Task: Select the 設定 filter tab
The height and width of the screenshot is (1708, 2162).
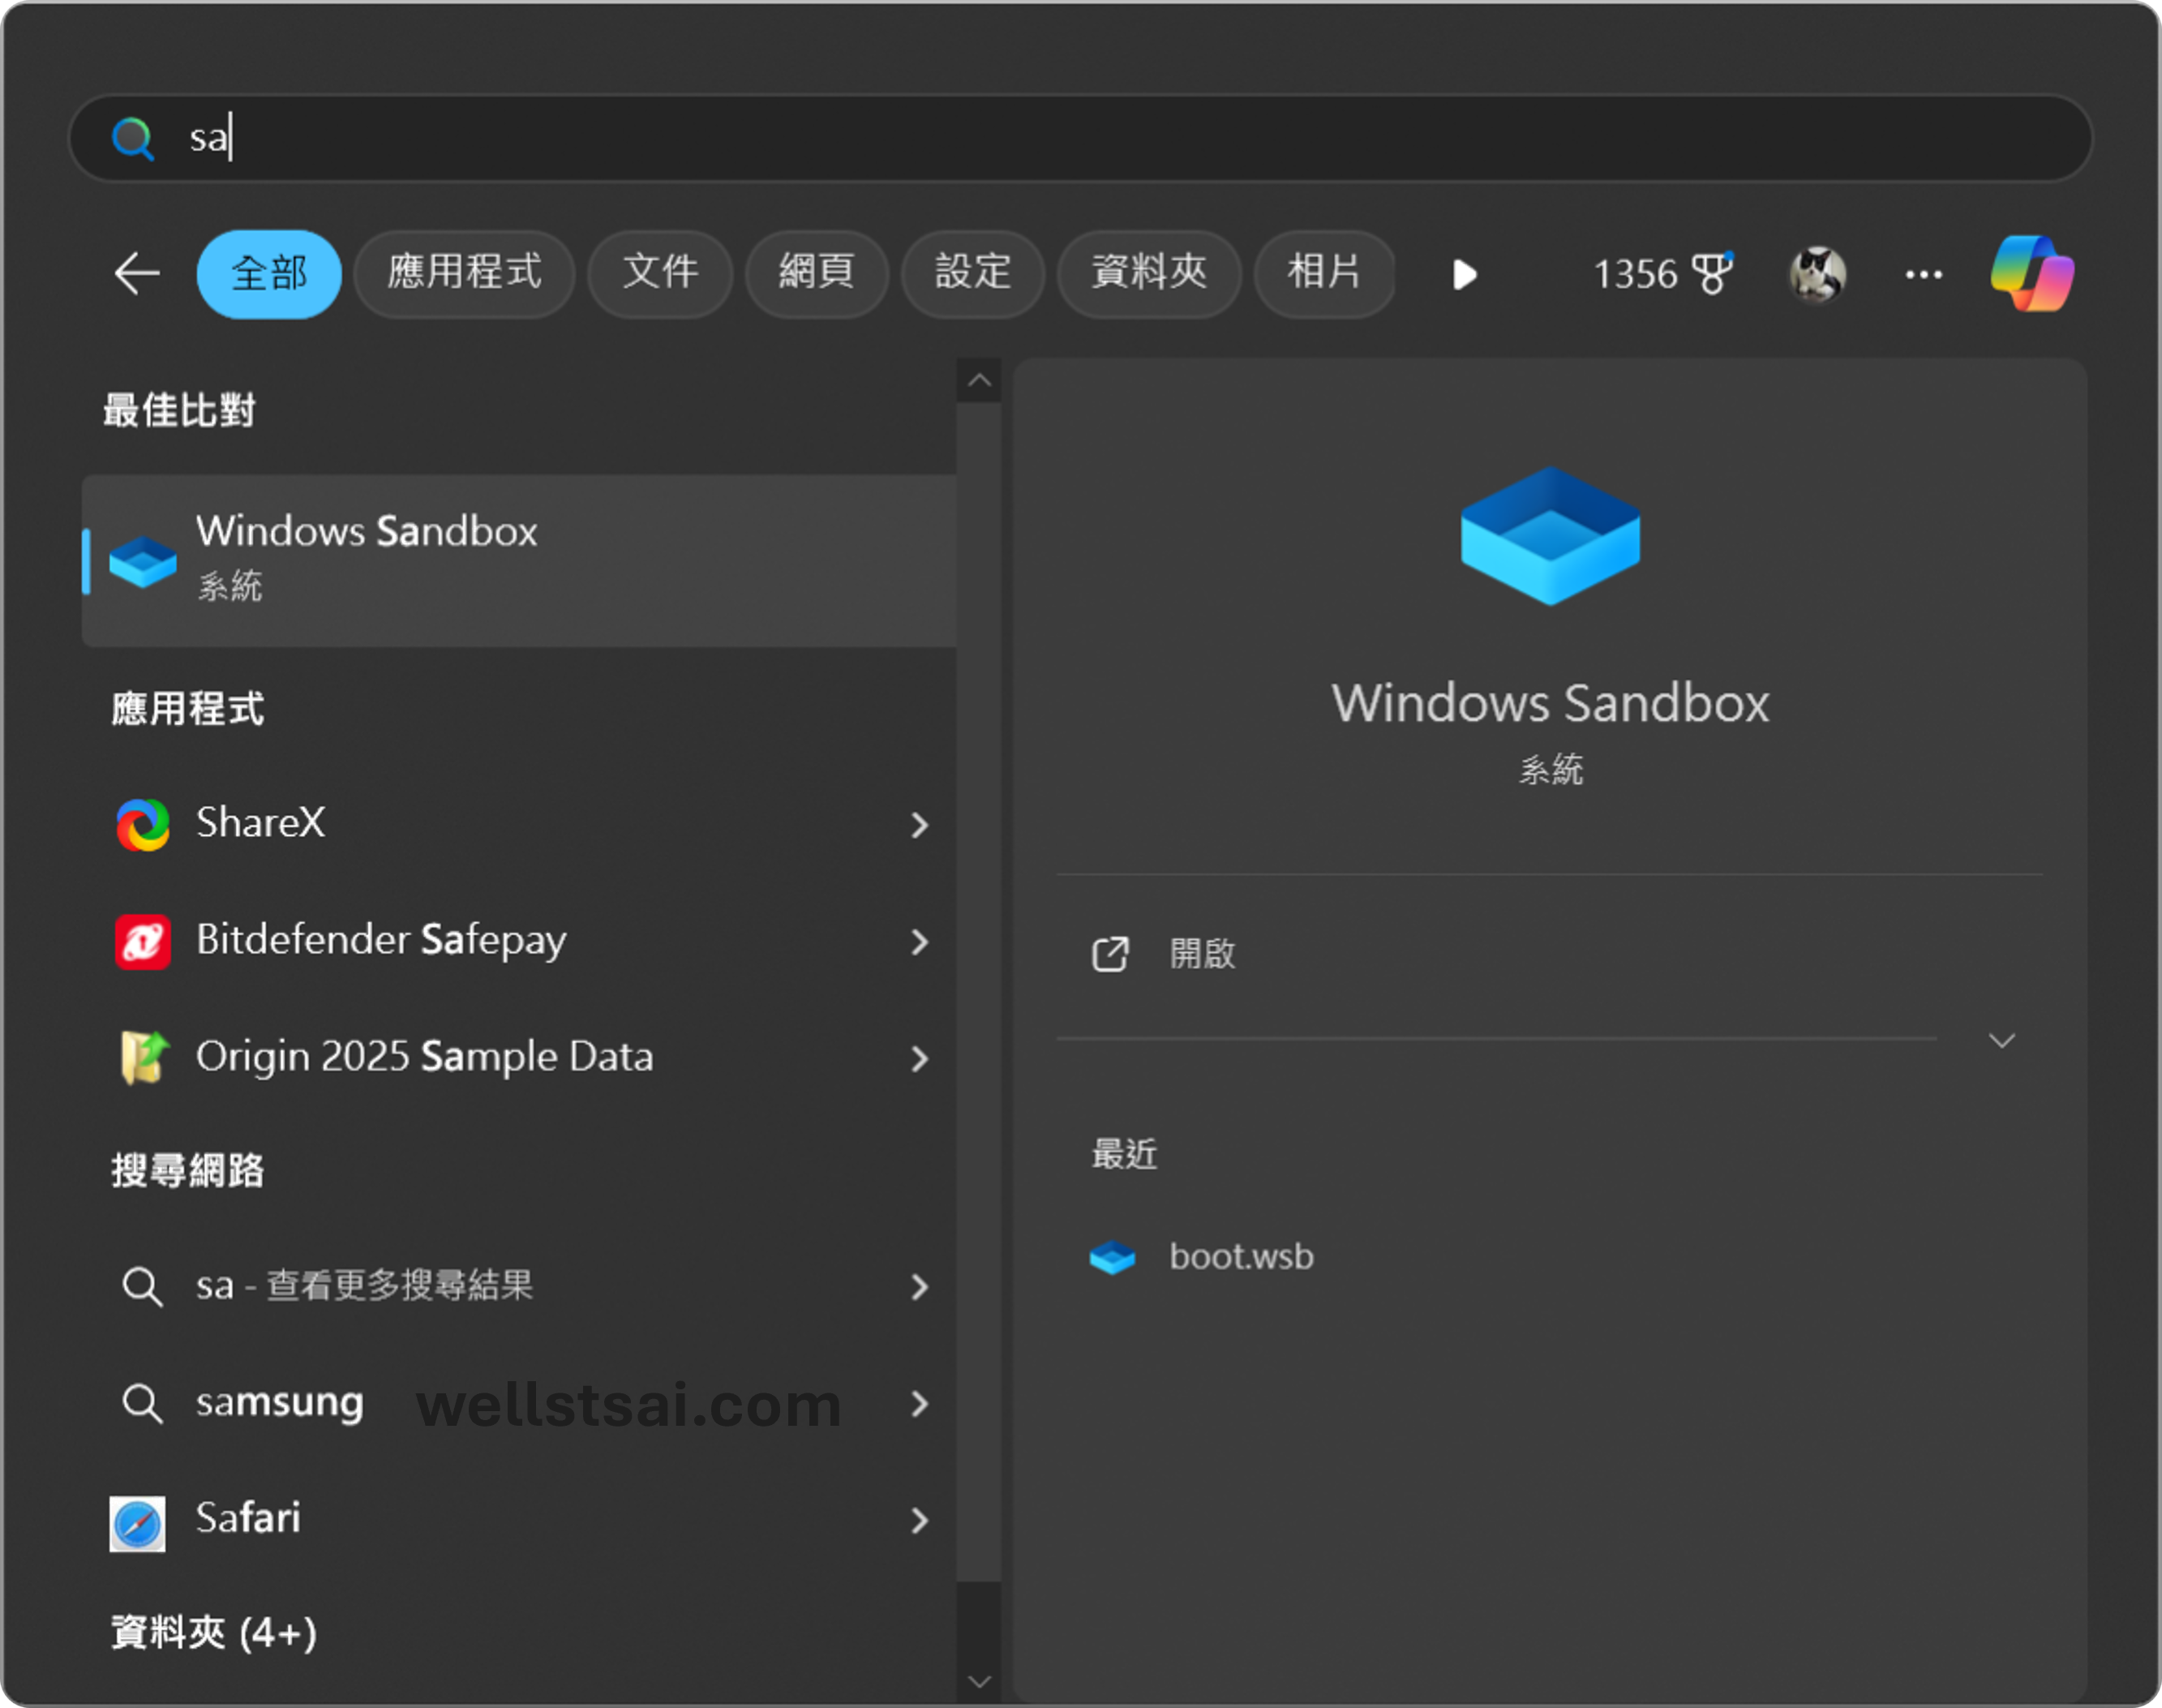Action: [x=973, y=274]
